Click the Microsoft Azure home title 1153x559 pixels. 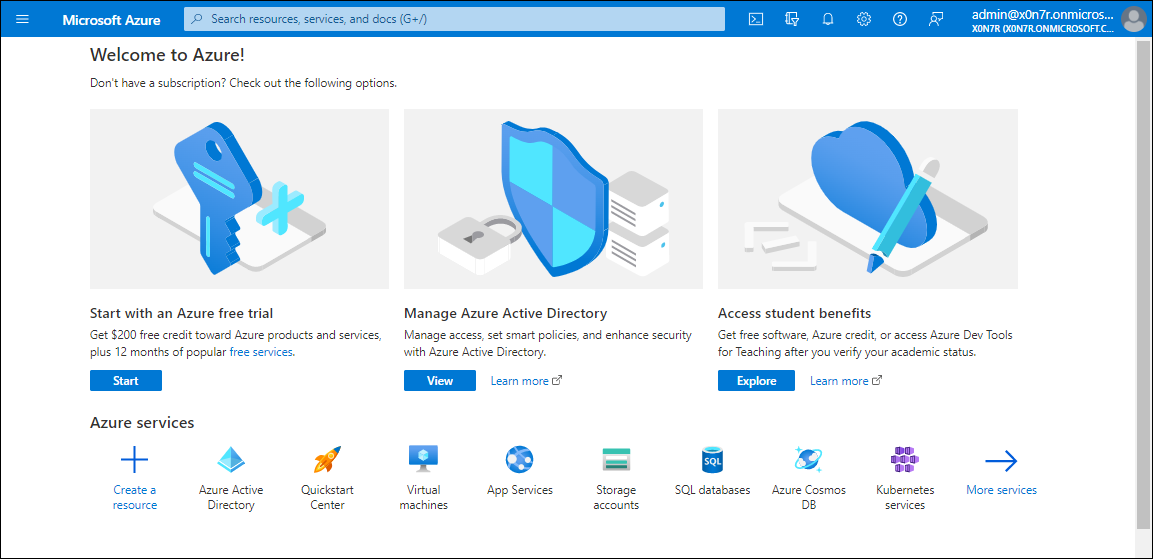pyautogui.click(x=111, y=20)
